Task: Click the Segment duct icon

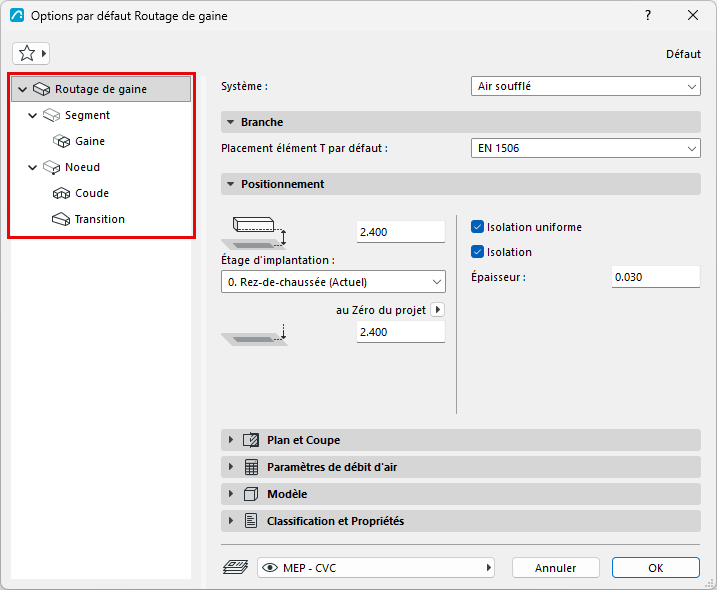Action: point(52,115)
